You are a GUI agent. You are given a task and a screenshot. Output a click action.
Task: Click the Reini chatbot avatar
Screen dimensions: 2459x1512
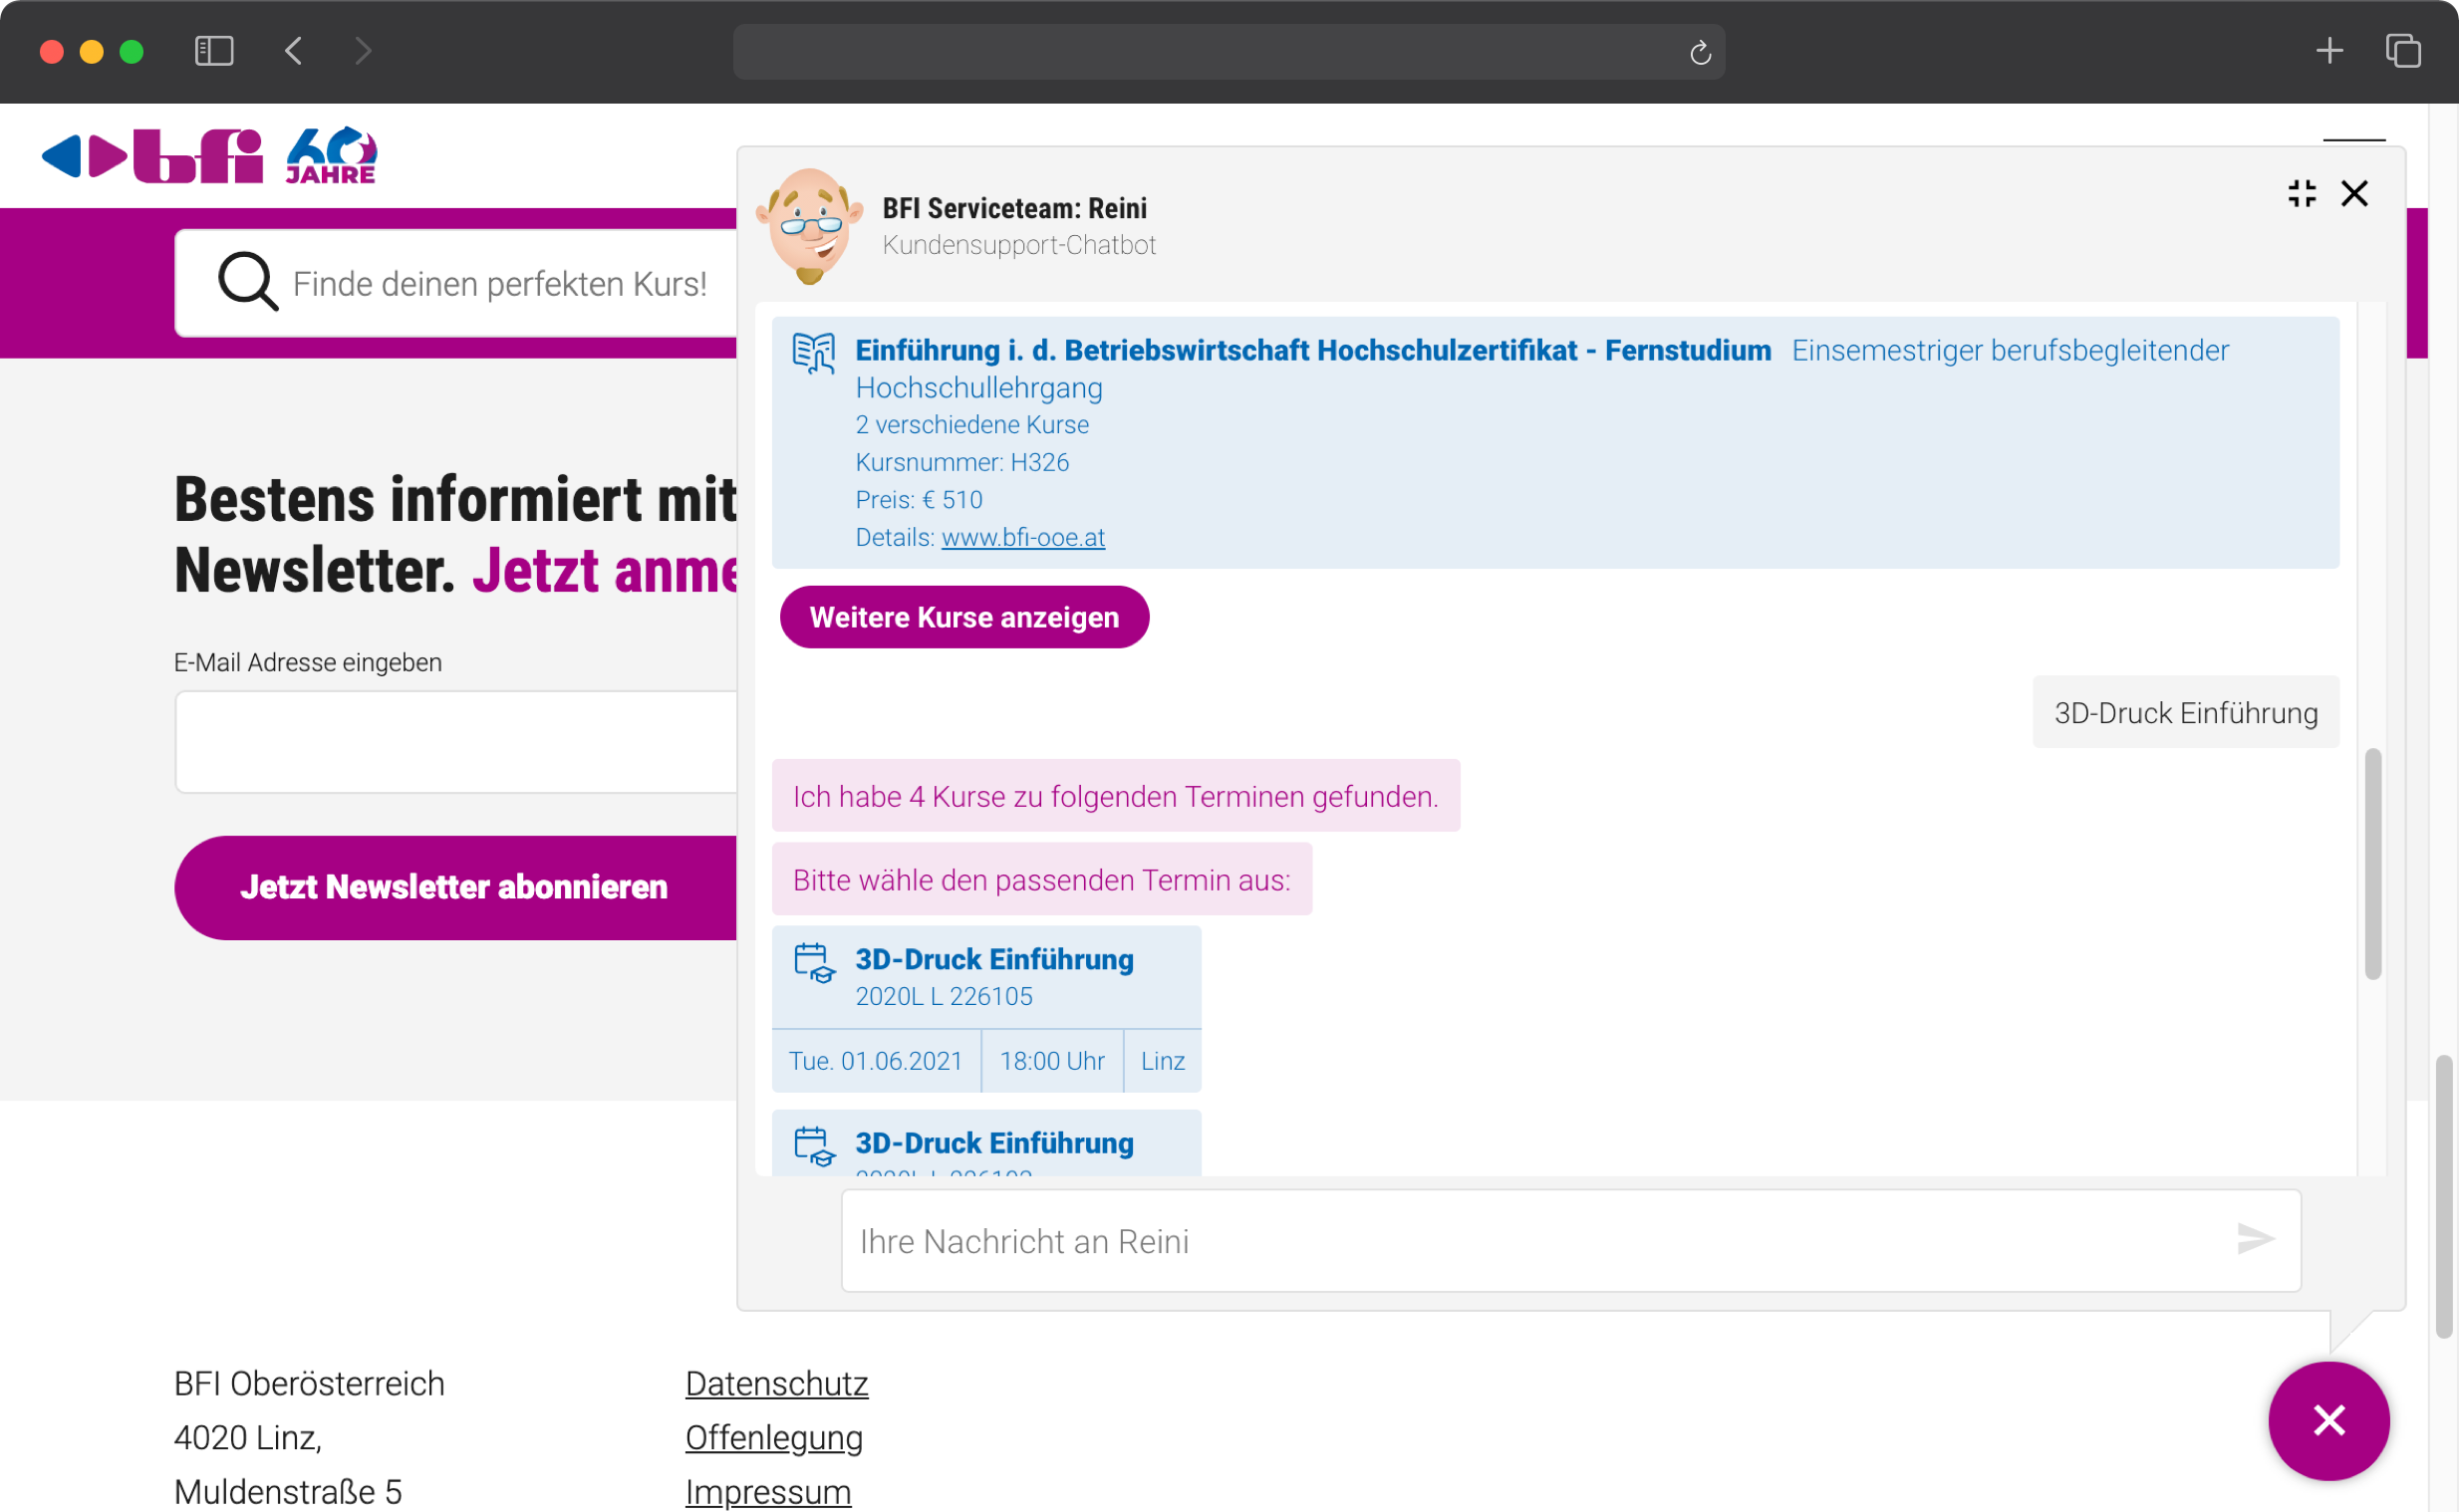809,225
